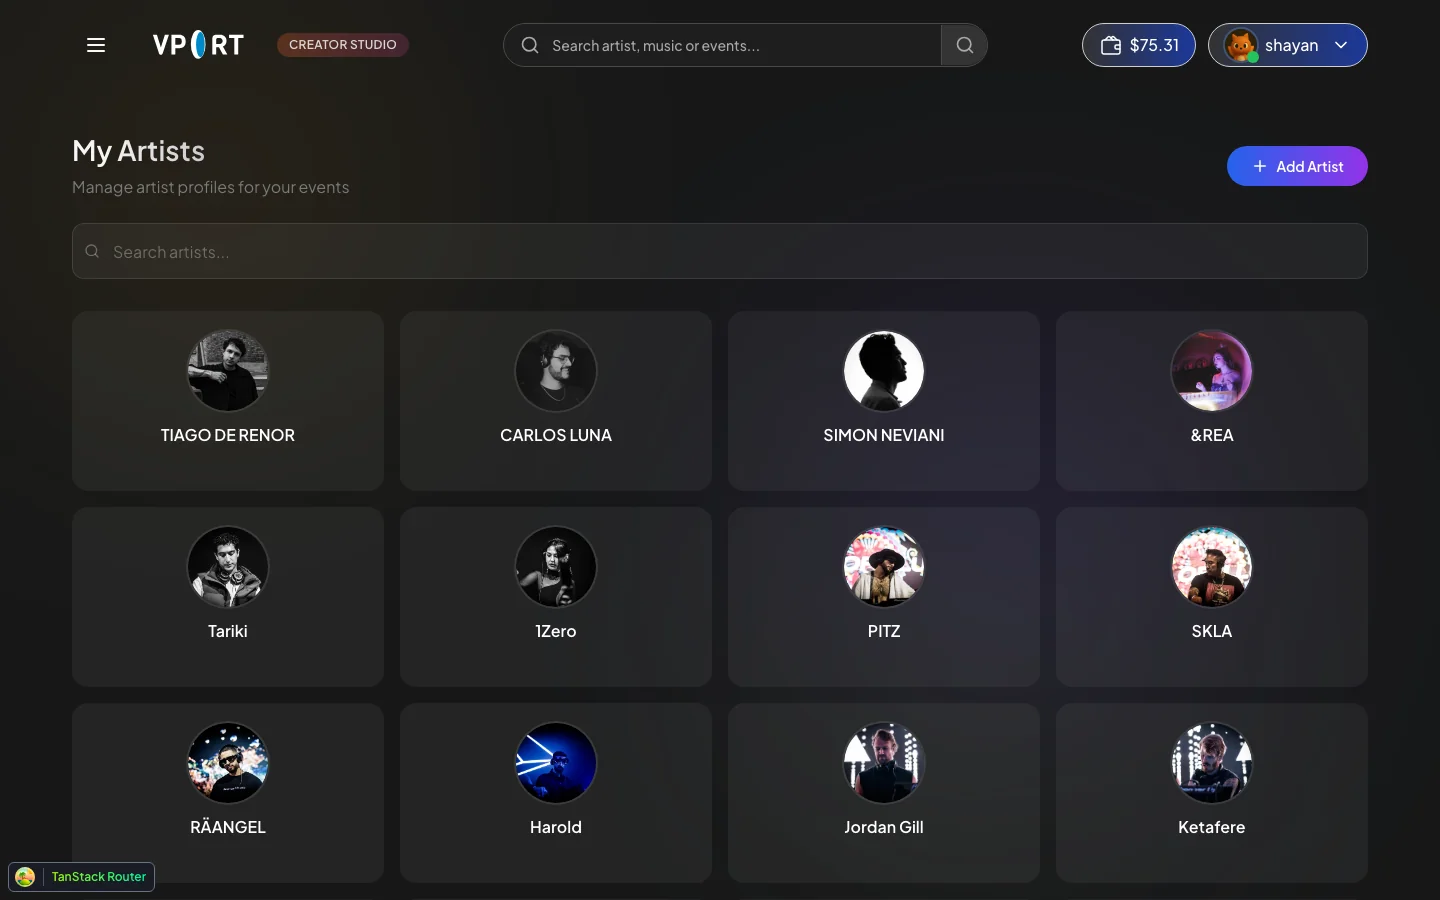
Task: Select the CARLOS LUNA artist photo
Action: [x=556, y=371]
